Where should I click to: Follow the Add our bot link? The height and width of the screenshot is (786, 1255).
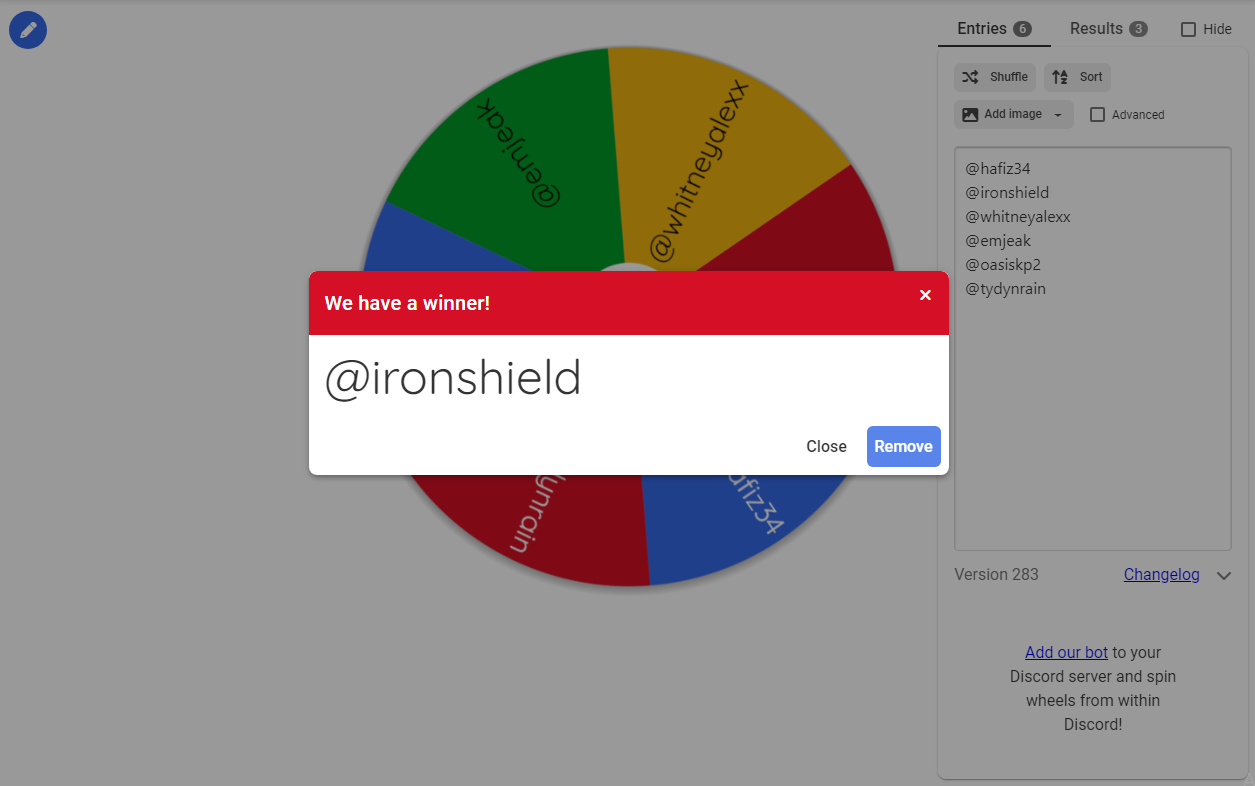[1066, 653]
